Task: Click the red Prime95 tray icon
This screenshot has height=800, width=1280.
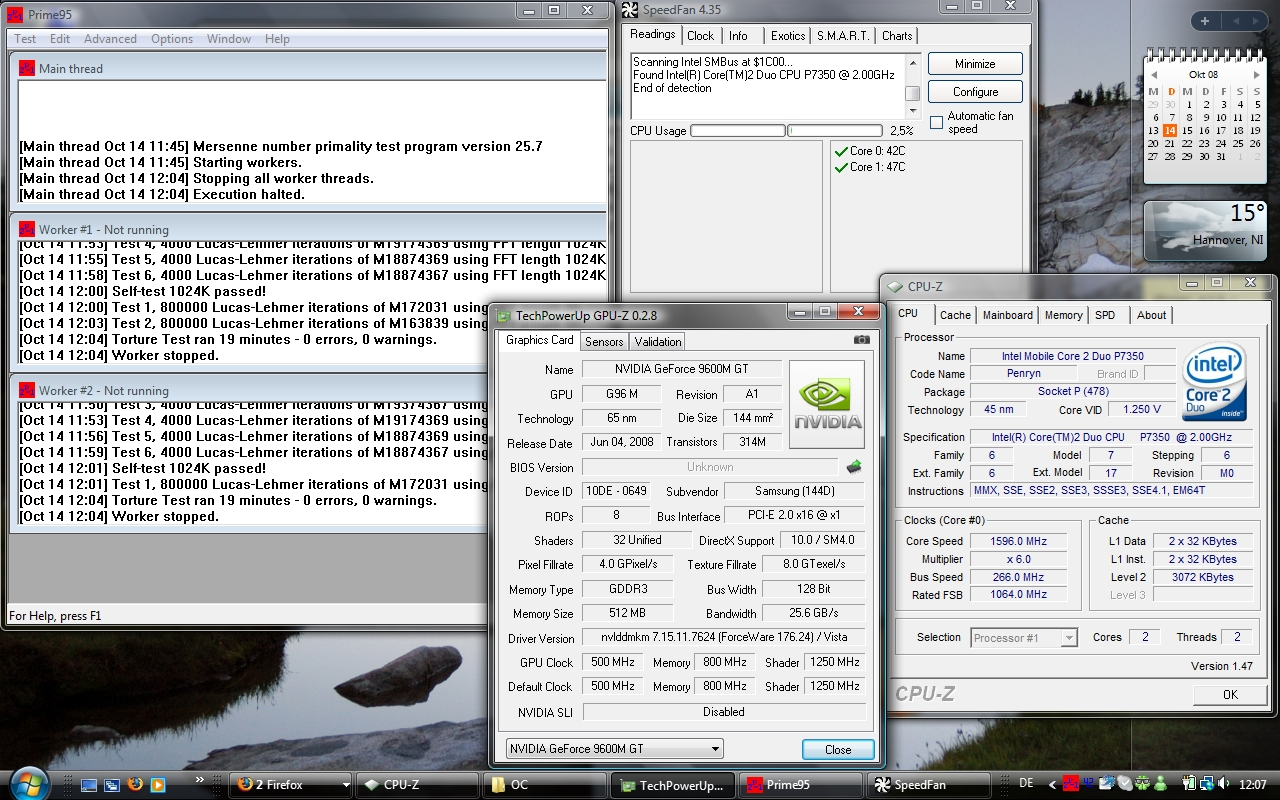Action: point(1070,784)
